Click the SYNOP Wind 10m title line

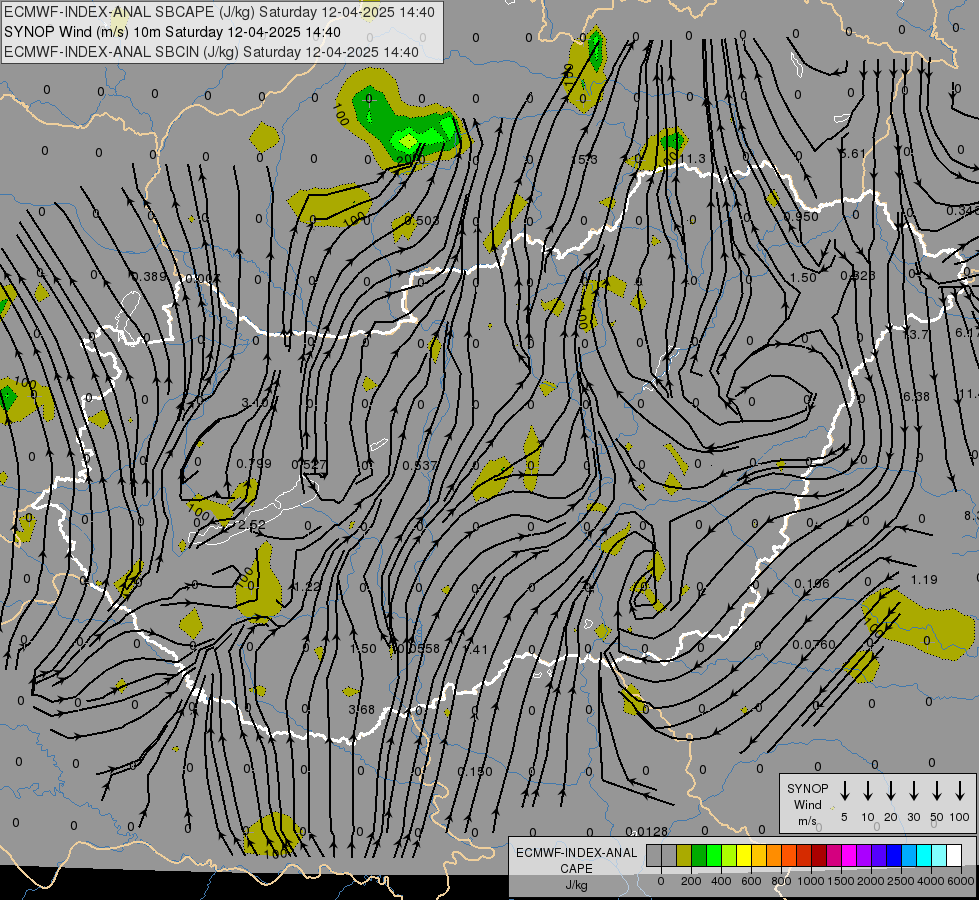tap(172, 32)
